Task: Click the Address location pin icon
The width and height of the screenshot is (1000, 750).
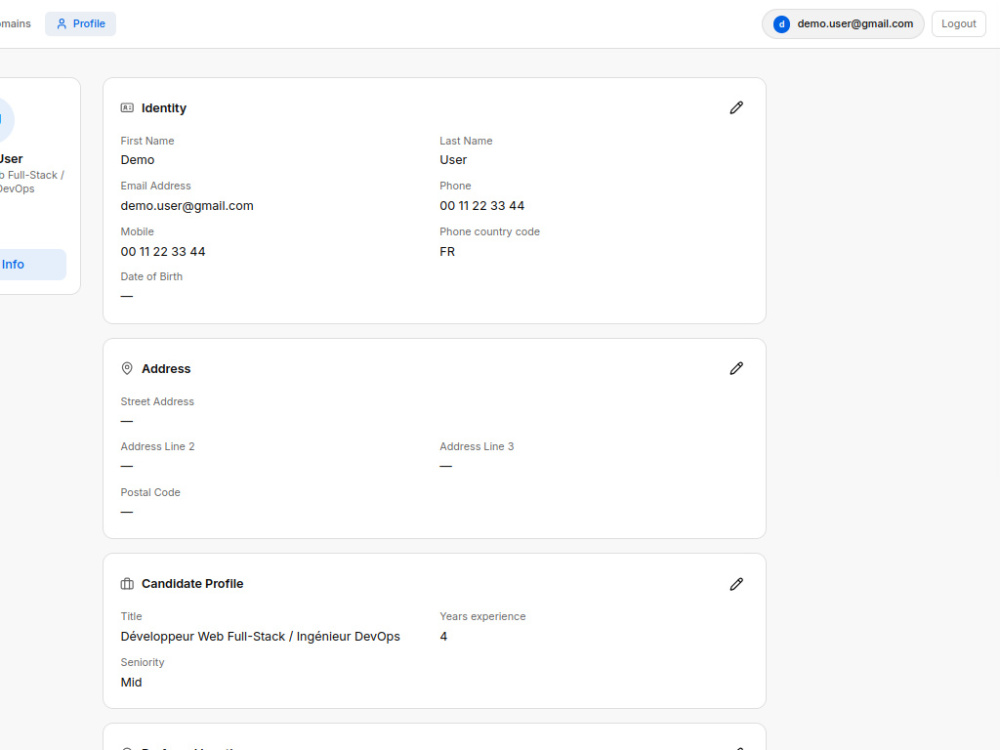Action: pos(127,369)
